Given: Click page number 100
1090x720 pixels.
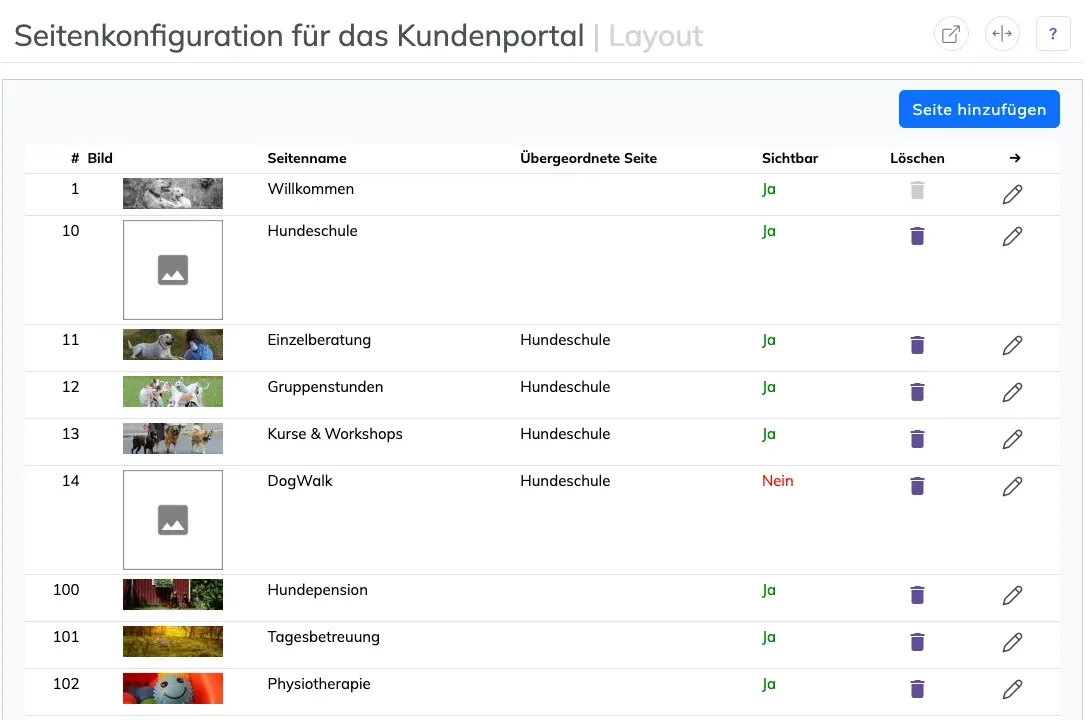Looking at the screenshot, I should click(66, 590).
